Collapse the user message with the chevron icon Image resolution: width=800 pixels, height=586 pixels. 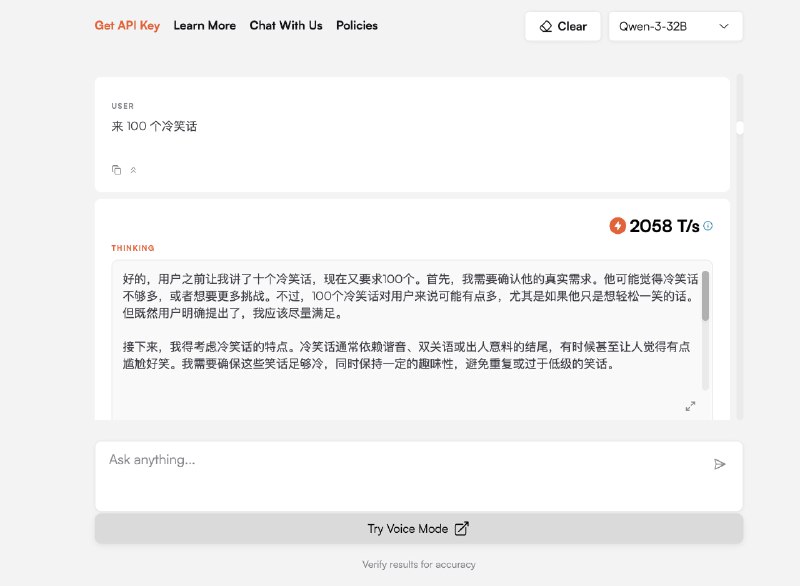coord(132,169)
